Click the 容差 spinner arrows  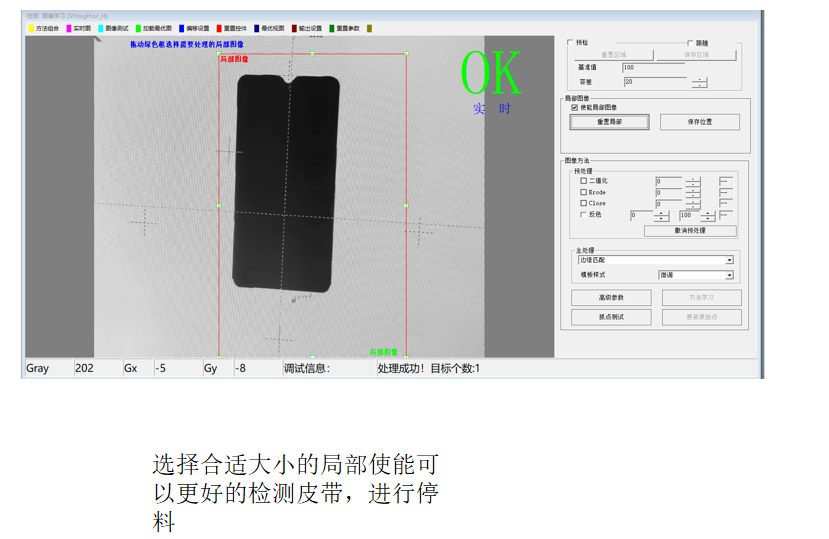700,81
